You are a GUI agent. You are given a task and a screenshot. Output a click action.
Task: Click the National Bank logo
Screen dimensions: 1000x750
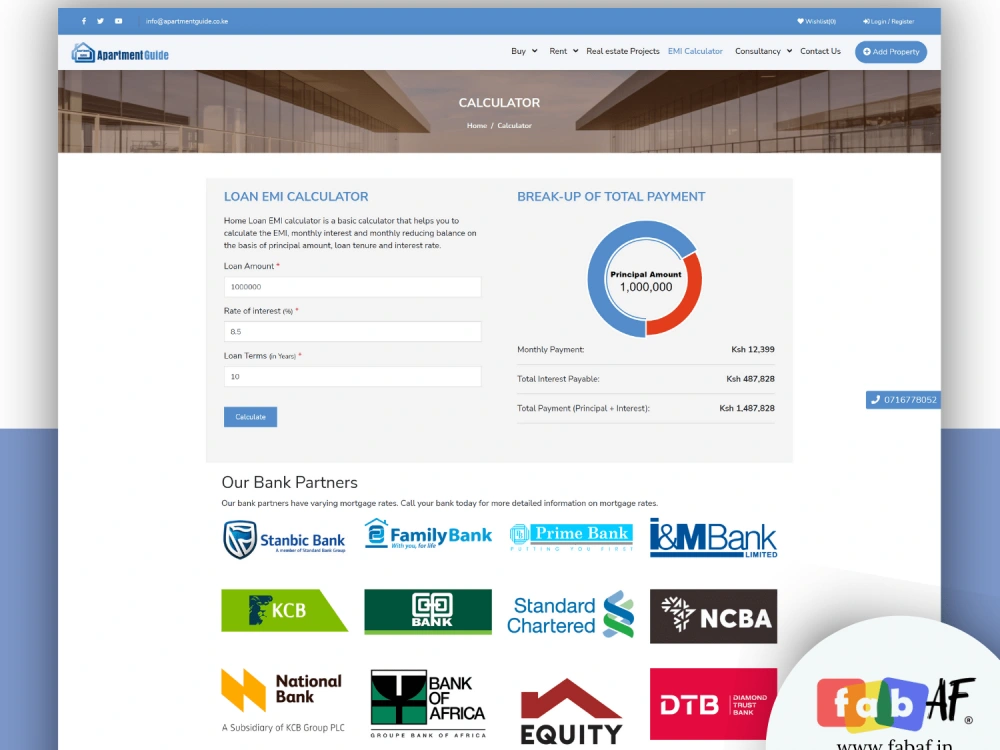click(284, 700)
